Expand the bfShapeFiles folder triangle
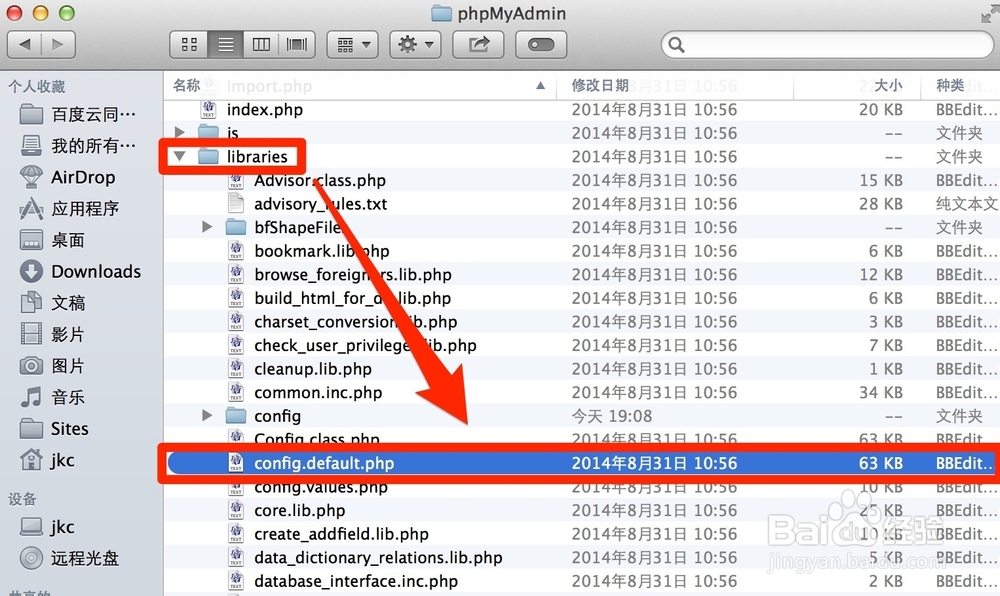Screen dimensions: 1000x596 point(207,227)
